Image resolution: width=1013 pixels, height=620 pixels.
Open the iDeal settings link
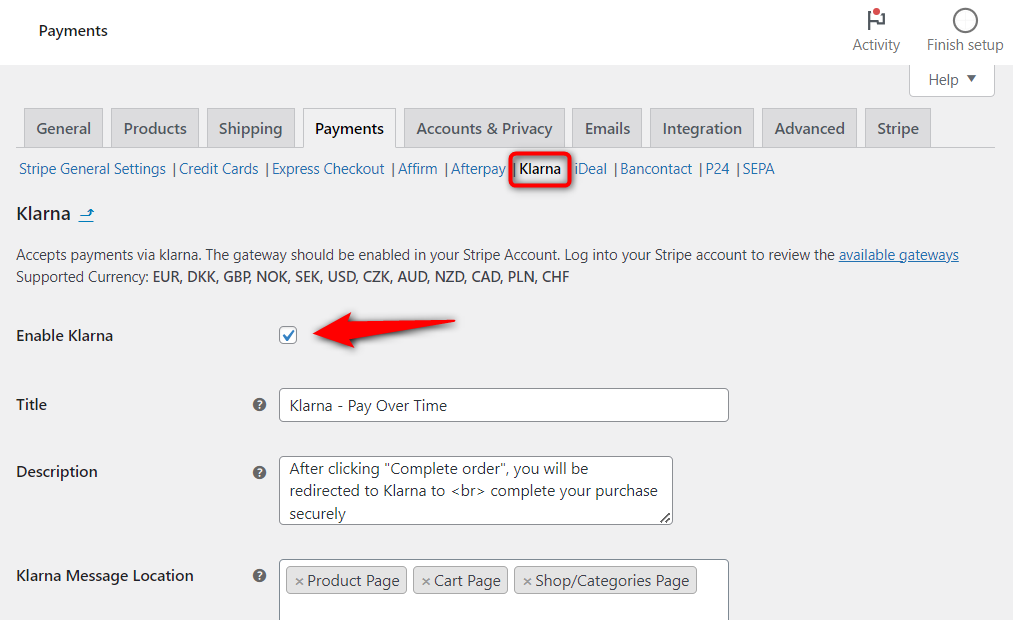(590, 169)
